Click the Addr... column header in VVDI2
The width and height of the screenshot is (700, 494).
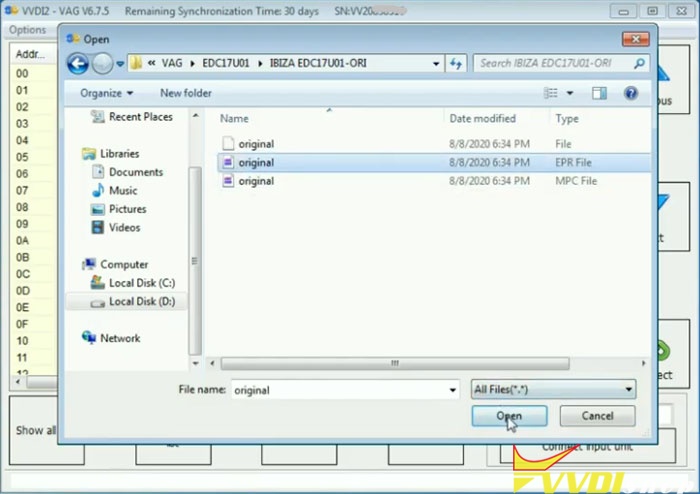[x=30, y=54]
